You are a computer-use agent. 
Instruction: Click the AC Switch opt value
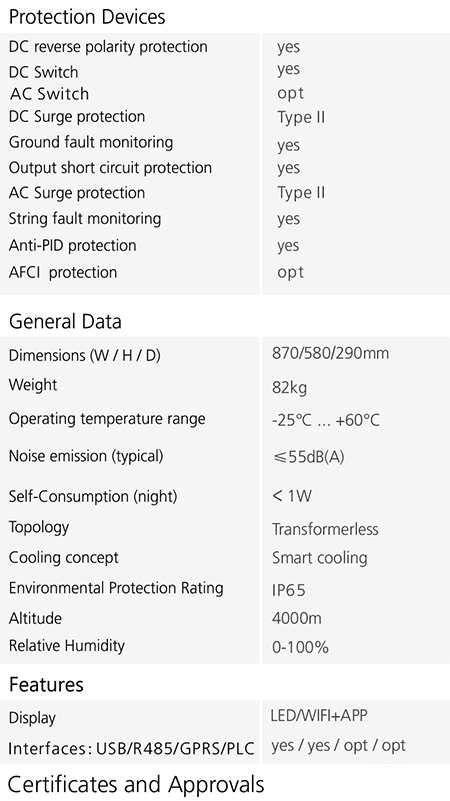[291, 93]
